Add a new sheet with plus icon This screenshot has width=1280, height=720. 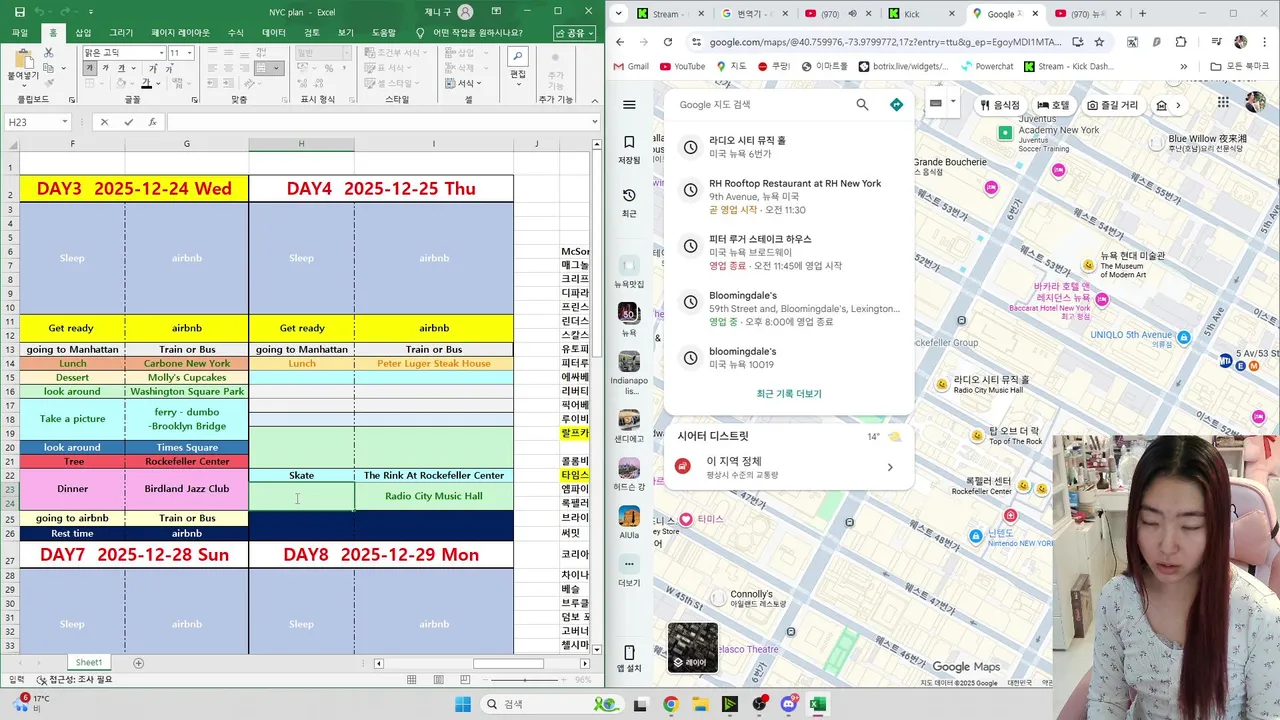138,663
